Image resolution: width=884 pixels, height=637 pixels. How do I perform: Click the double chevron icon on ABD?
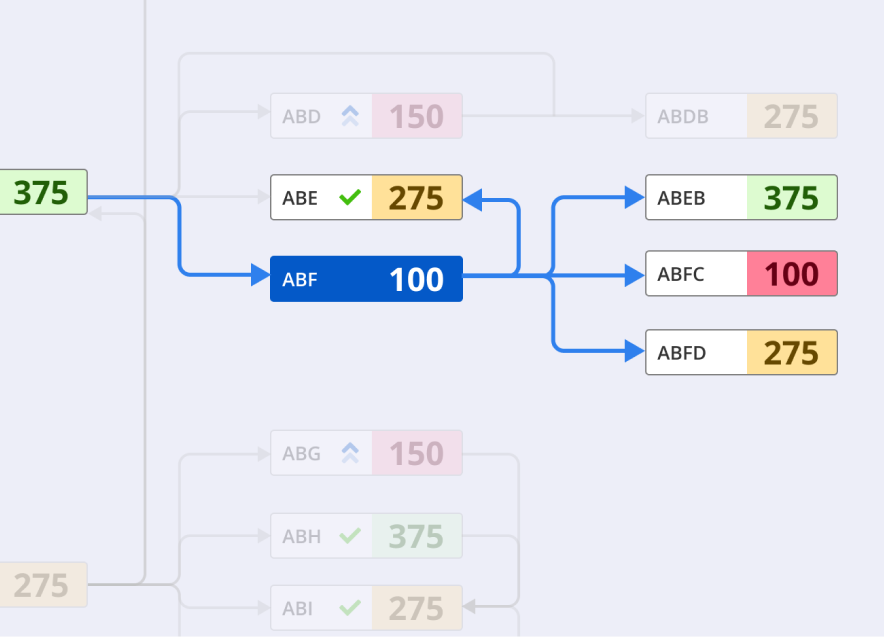click(x=349, y=117)
